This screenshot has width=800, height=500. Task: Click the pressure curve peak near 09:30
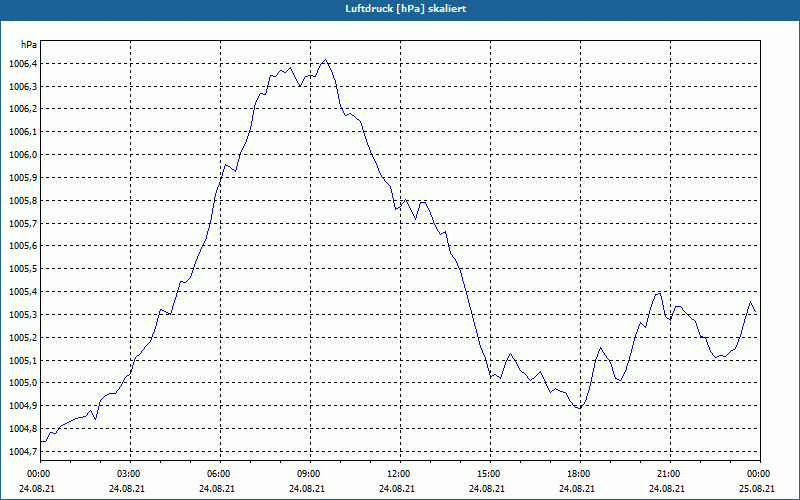pos(326,60)
